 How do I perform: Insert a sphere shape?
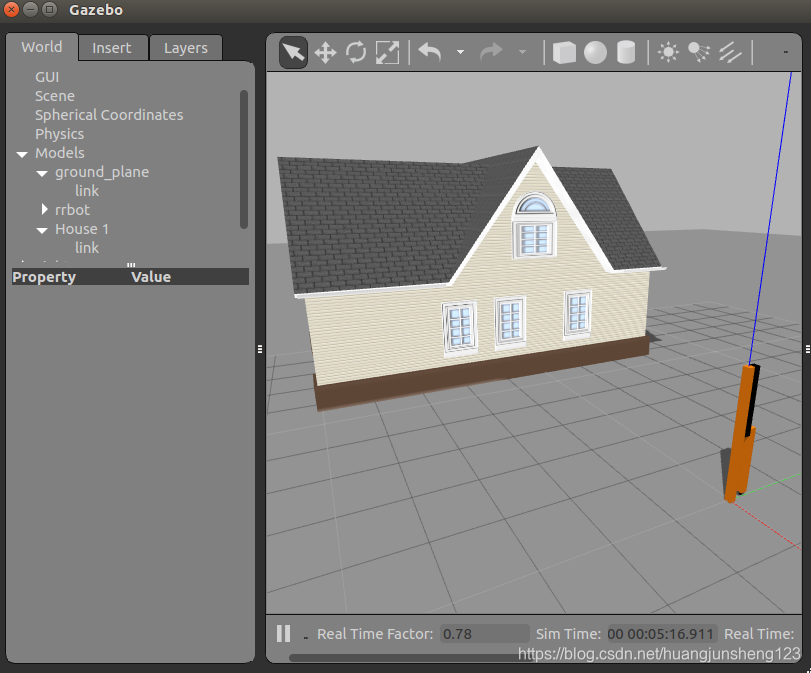pos(595,53)
